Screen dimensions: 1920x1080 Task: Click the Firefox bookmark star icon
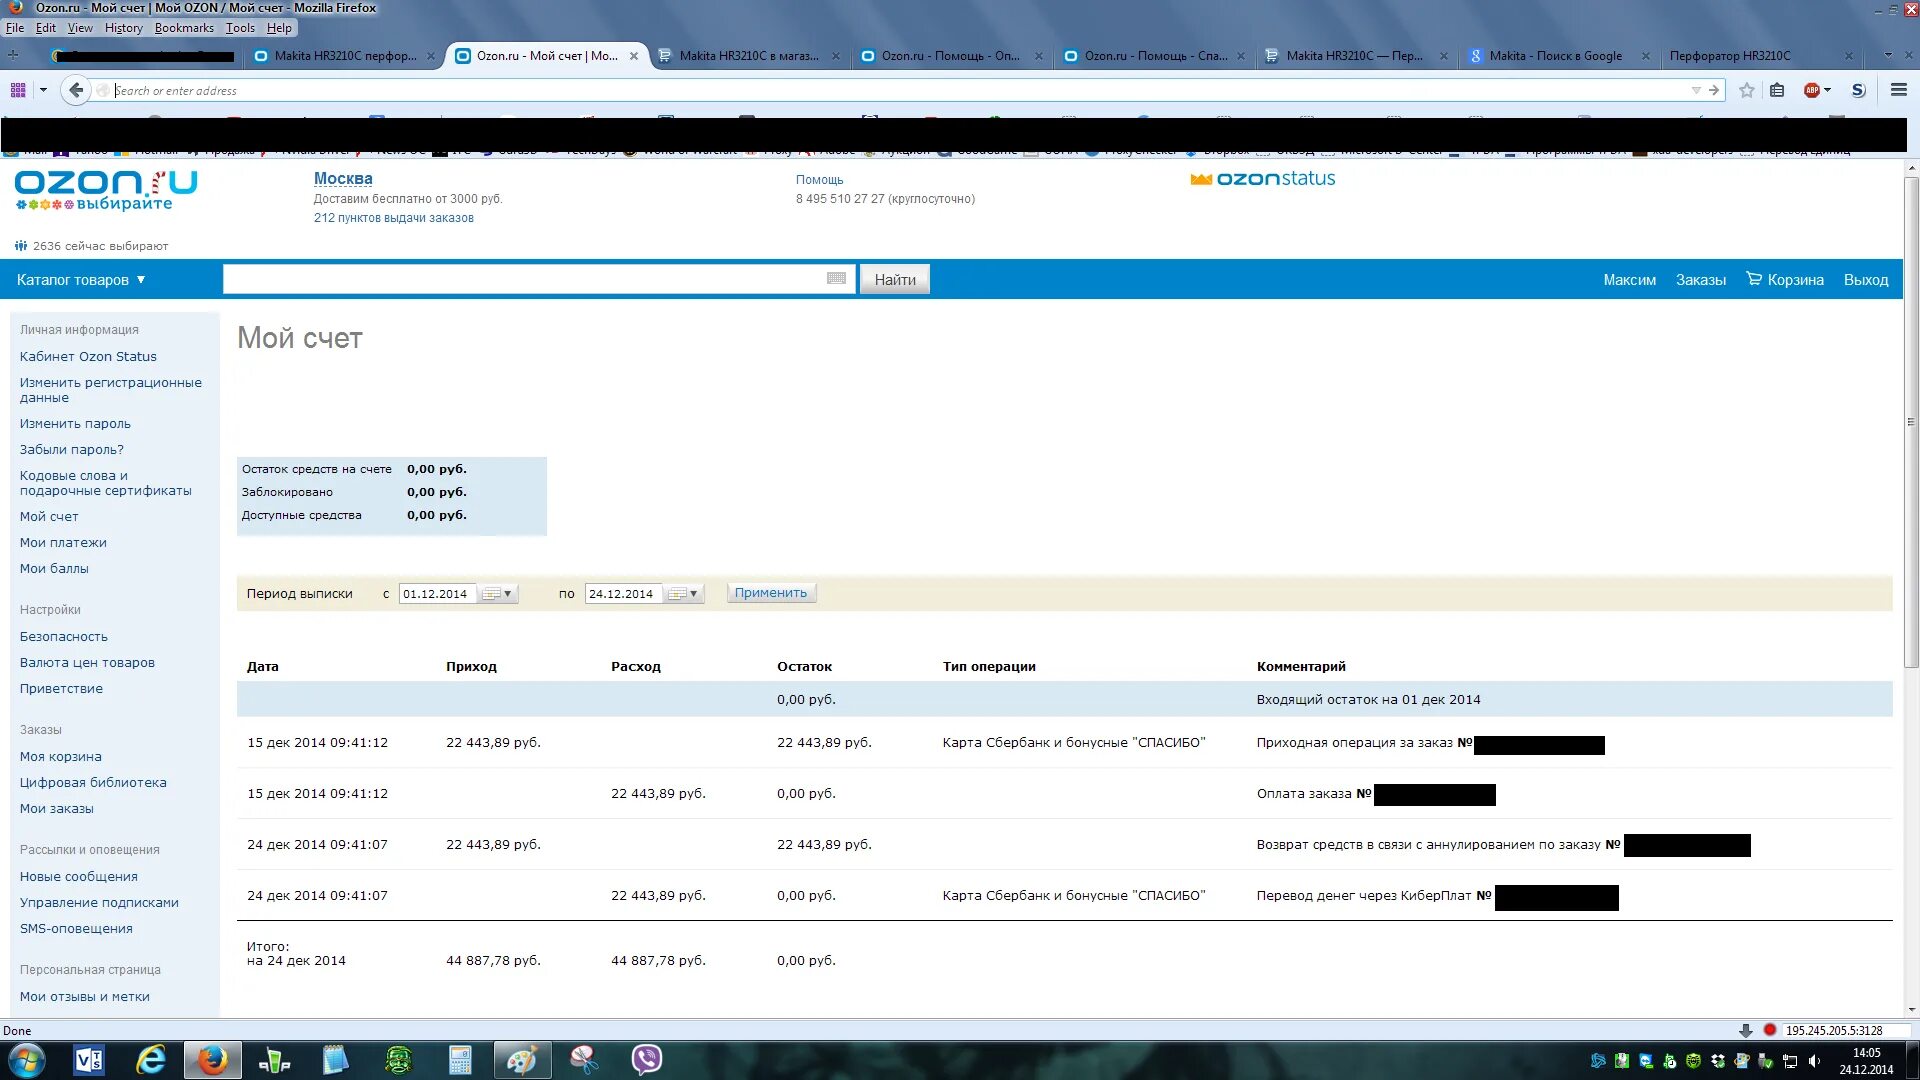(x=1743, y=90)
